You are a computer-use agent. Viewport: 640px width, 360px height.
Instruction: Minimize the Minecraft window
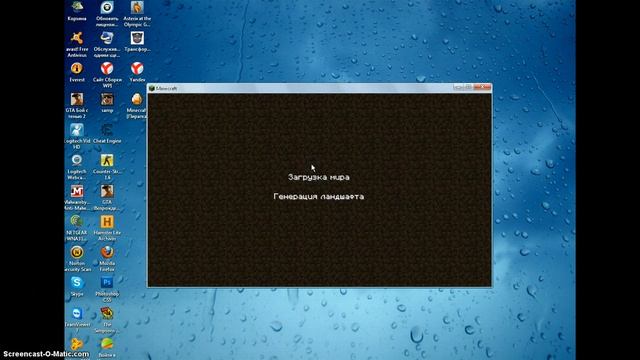point(458,87)
